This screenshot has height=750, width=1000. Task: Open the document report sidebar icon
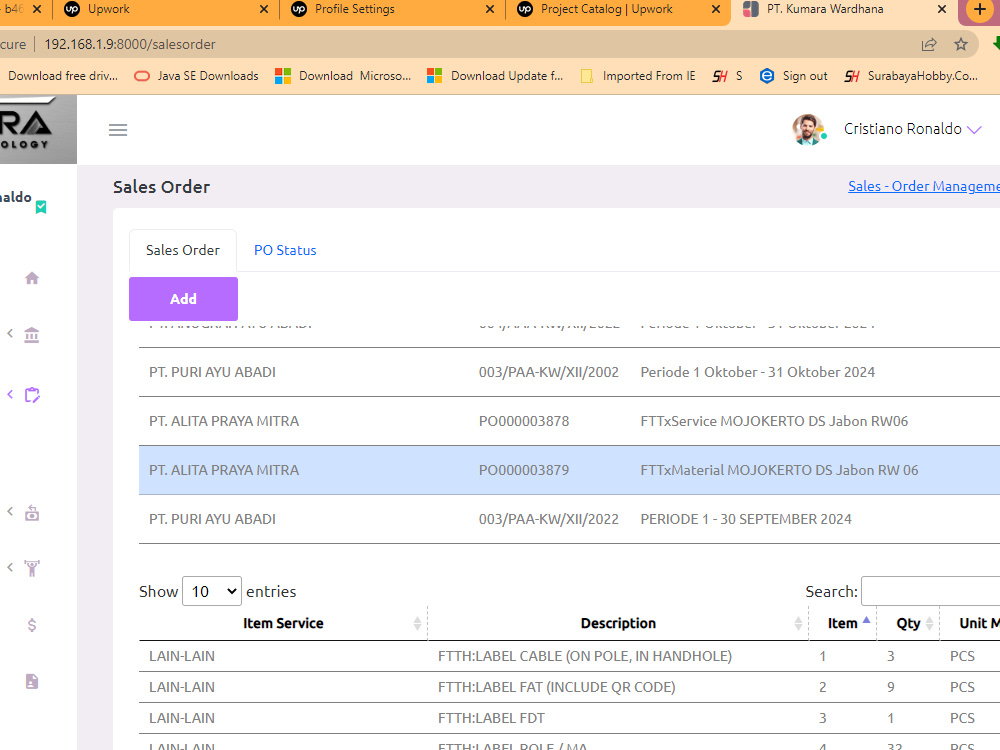coord(32,682)
